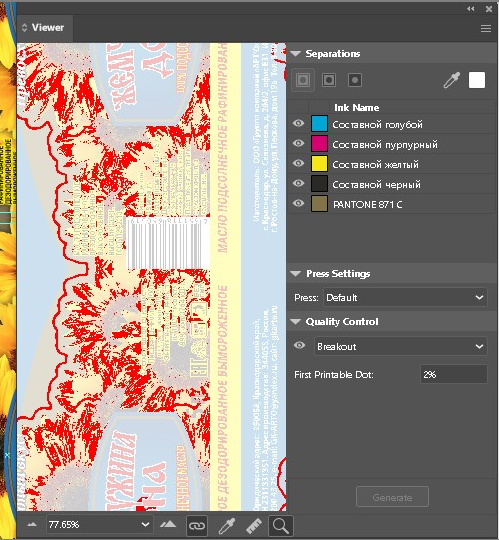Image resolution: width=499 pixels, height=540 pixels.
Task: Click the Ink Name column header
Action: click(356, 107)
